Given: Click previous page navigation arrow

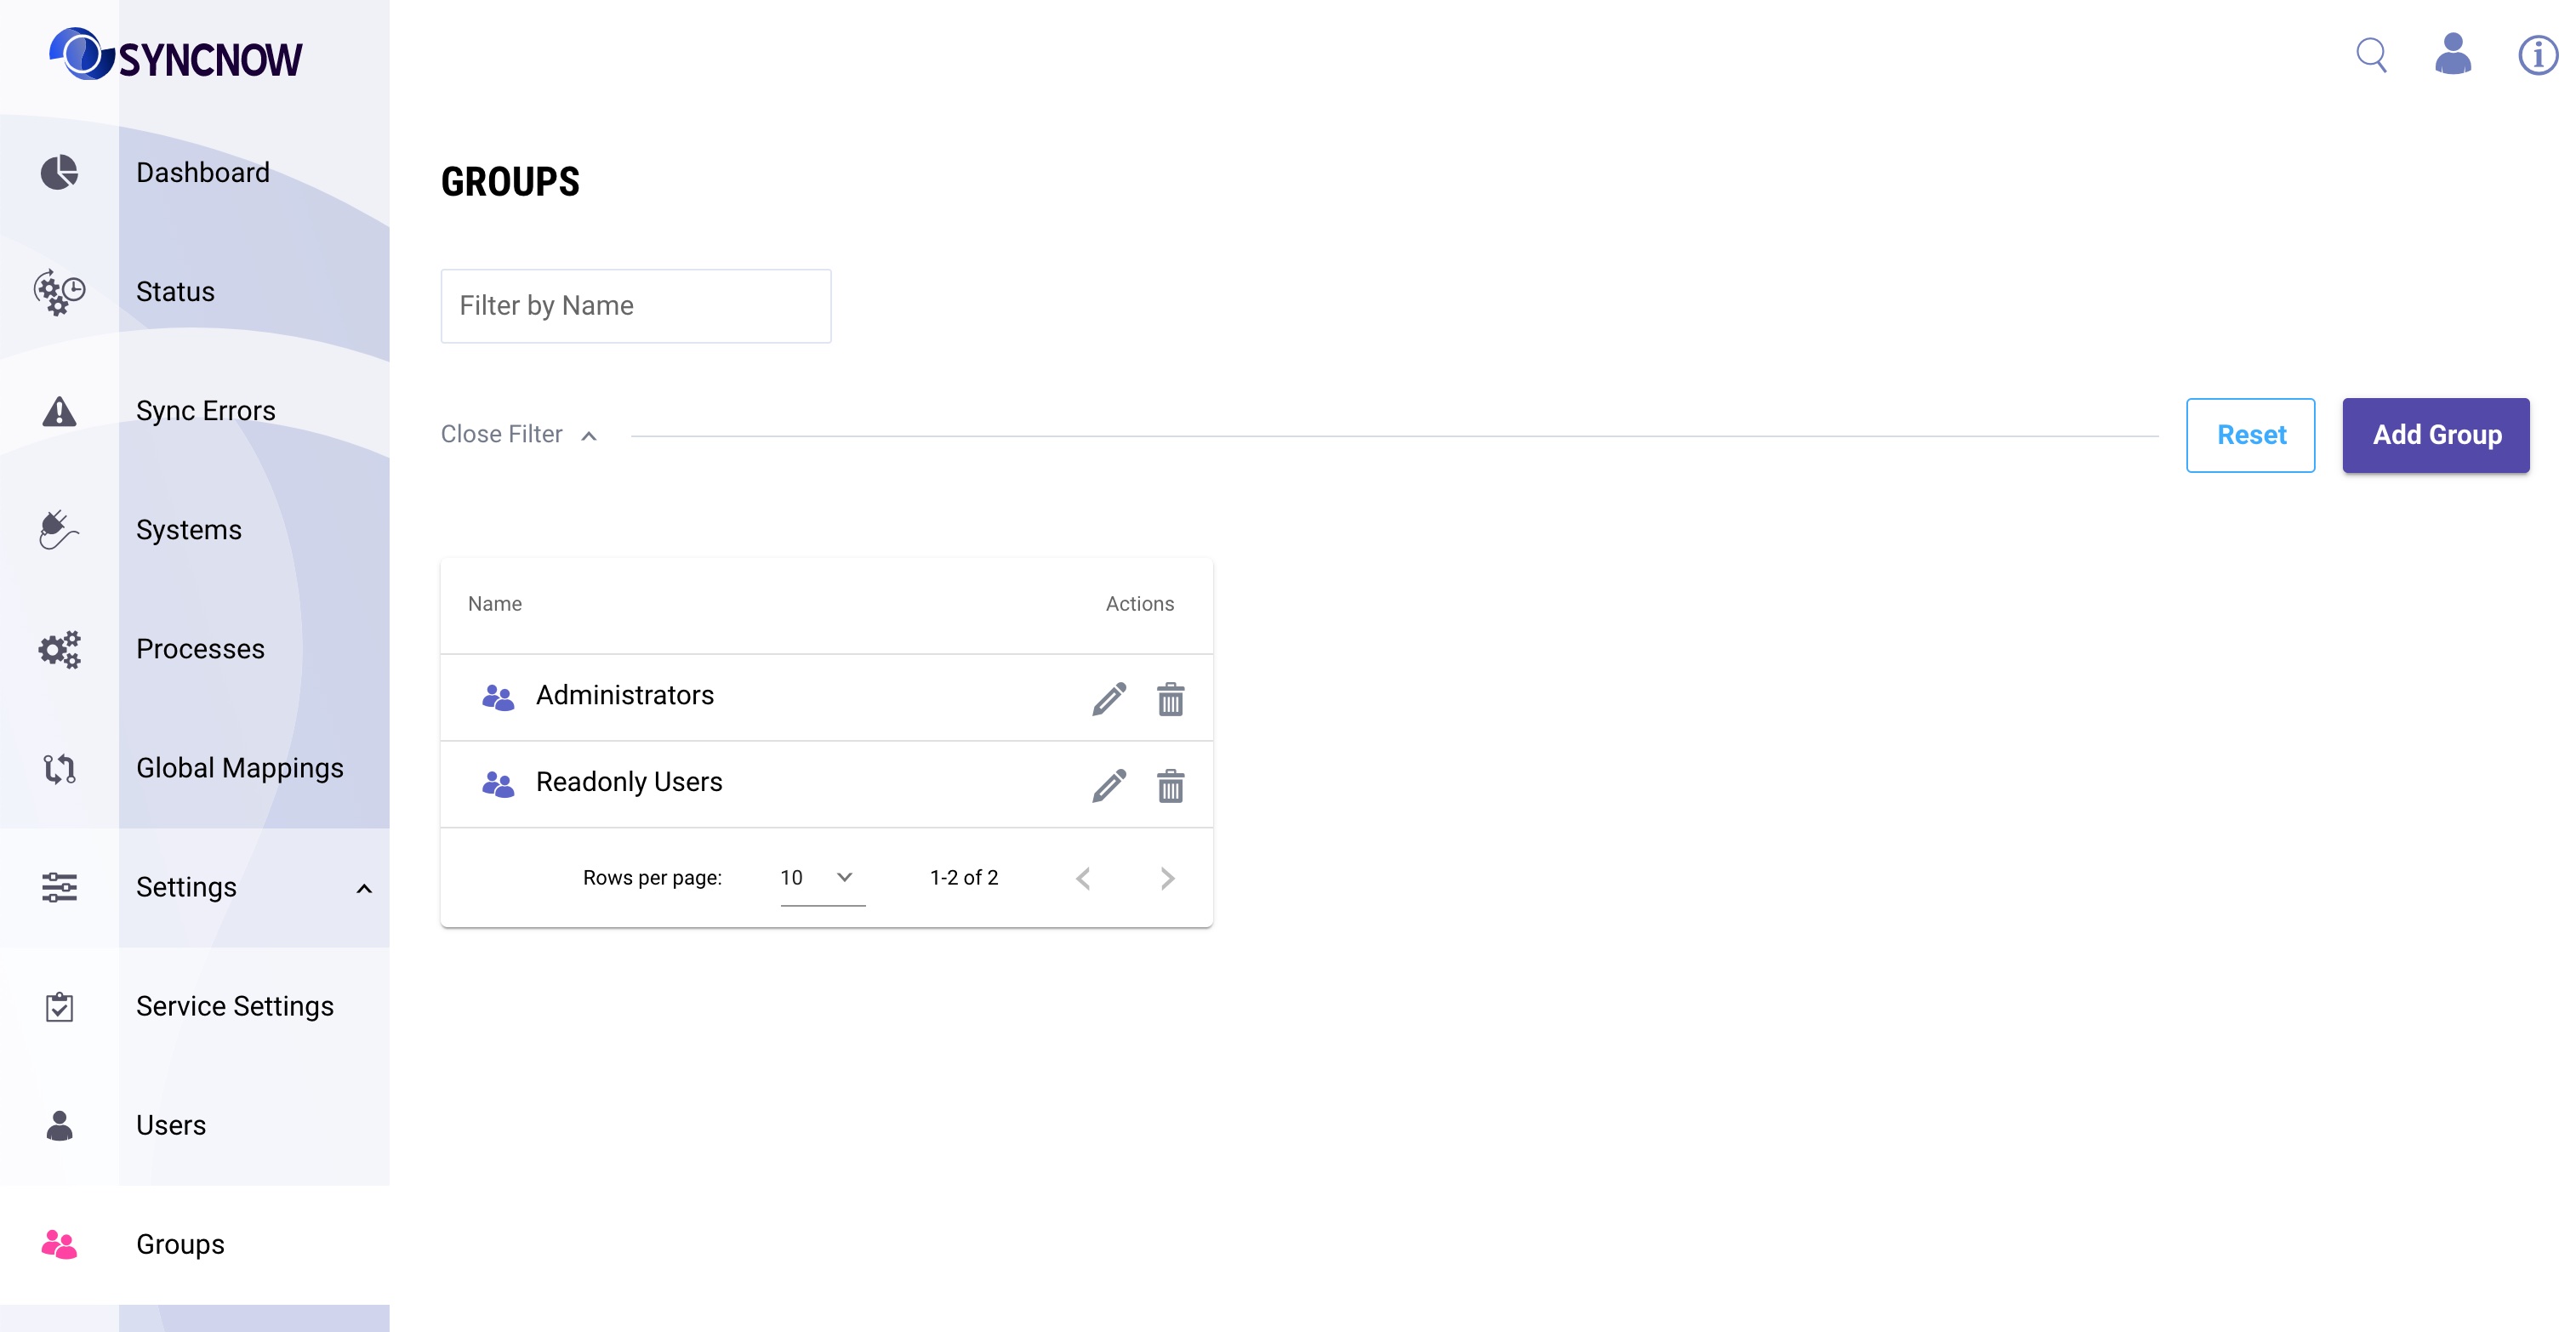Looking at the screenshot, I should pos(1084,879).
